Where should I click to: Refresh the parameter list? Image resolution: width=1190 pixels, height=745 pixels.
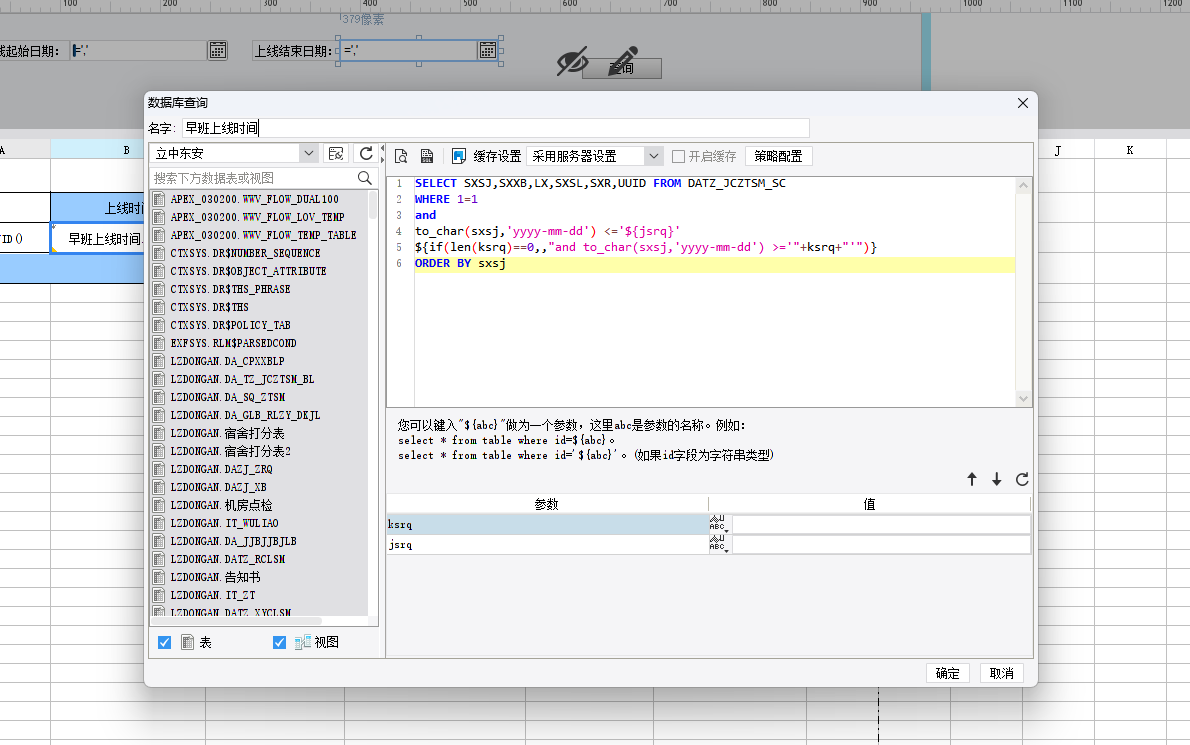(1022, 479)
